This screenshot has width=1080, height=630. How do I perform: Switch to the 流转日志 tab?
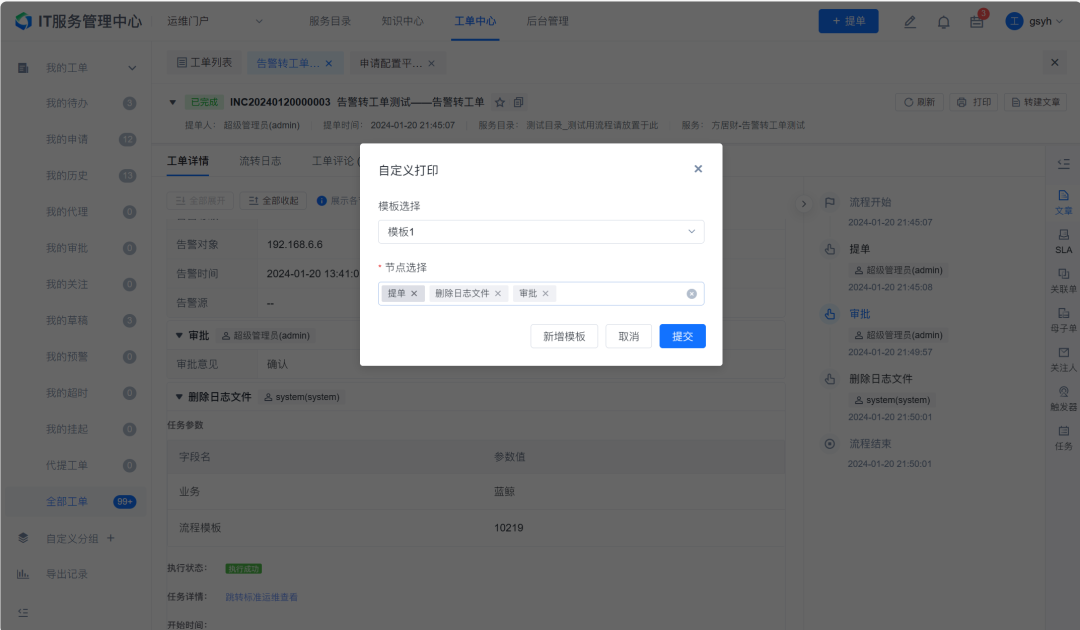coord(260,161)
